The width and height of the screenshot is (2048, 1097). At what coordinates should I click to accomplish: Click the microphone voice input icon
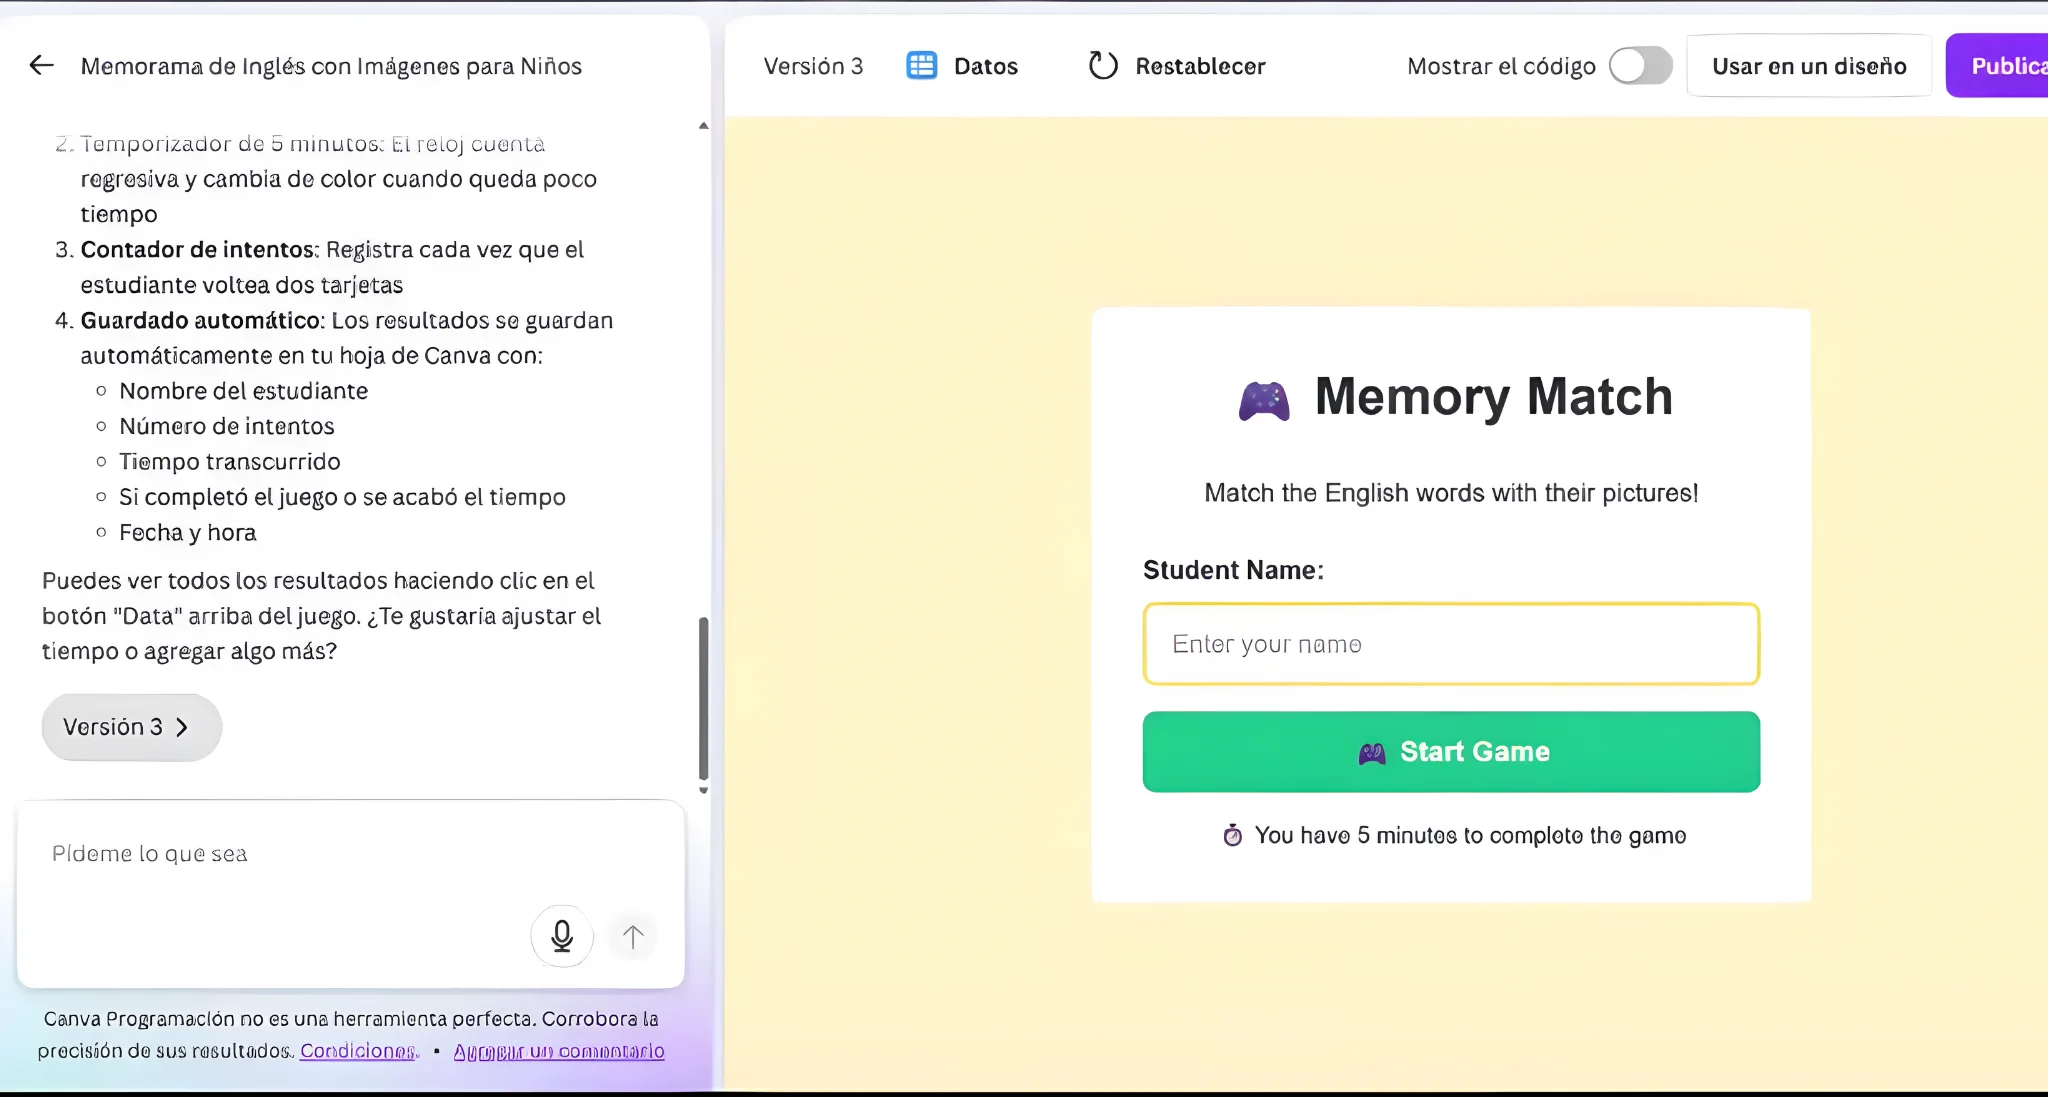pos(562,936)
